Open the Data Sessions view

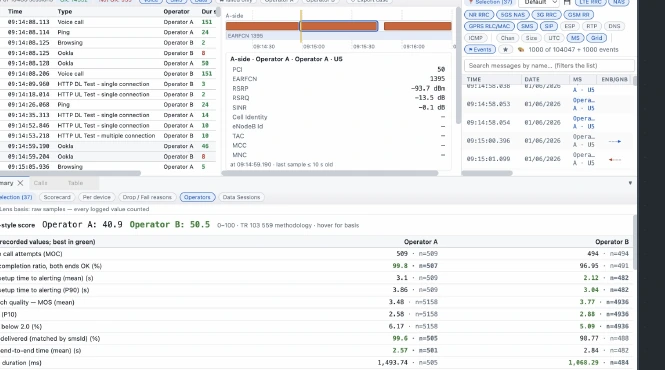(241, 197)
